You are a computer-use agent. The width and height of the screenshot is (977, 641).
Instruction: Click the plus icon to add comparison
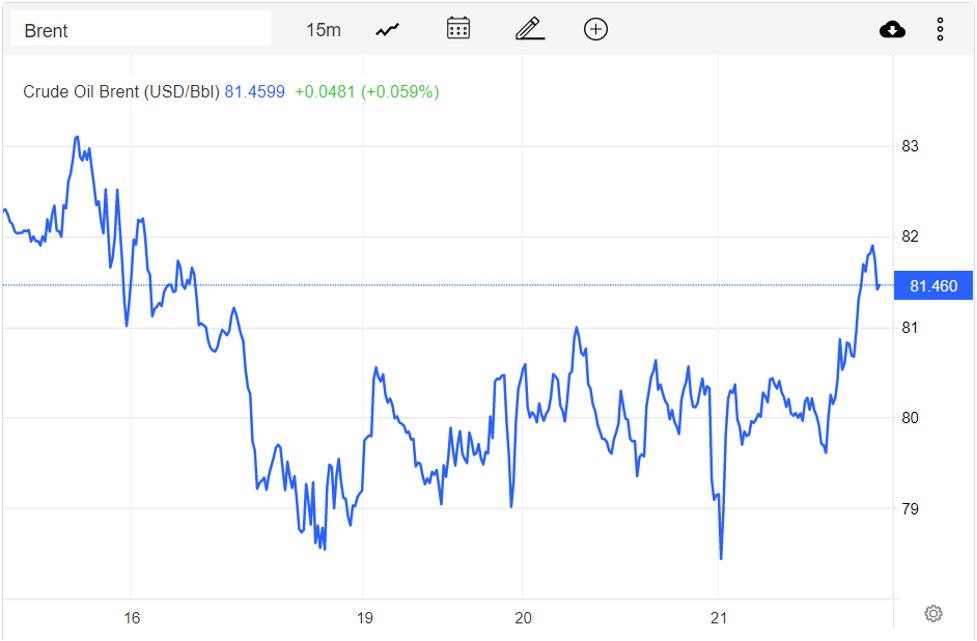(x=596, y=29)
